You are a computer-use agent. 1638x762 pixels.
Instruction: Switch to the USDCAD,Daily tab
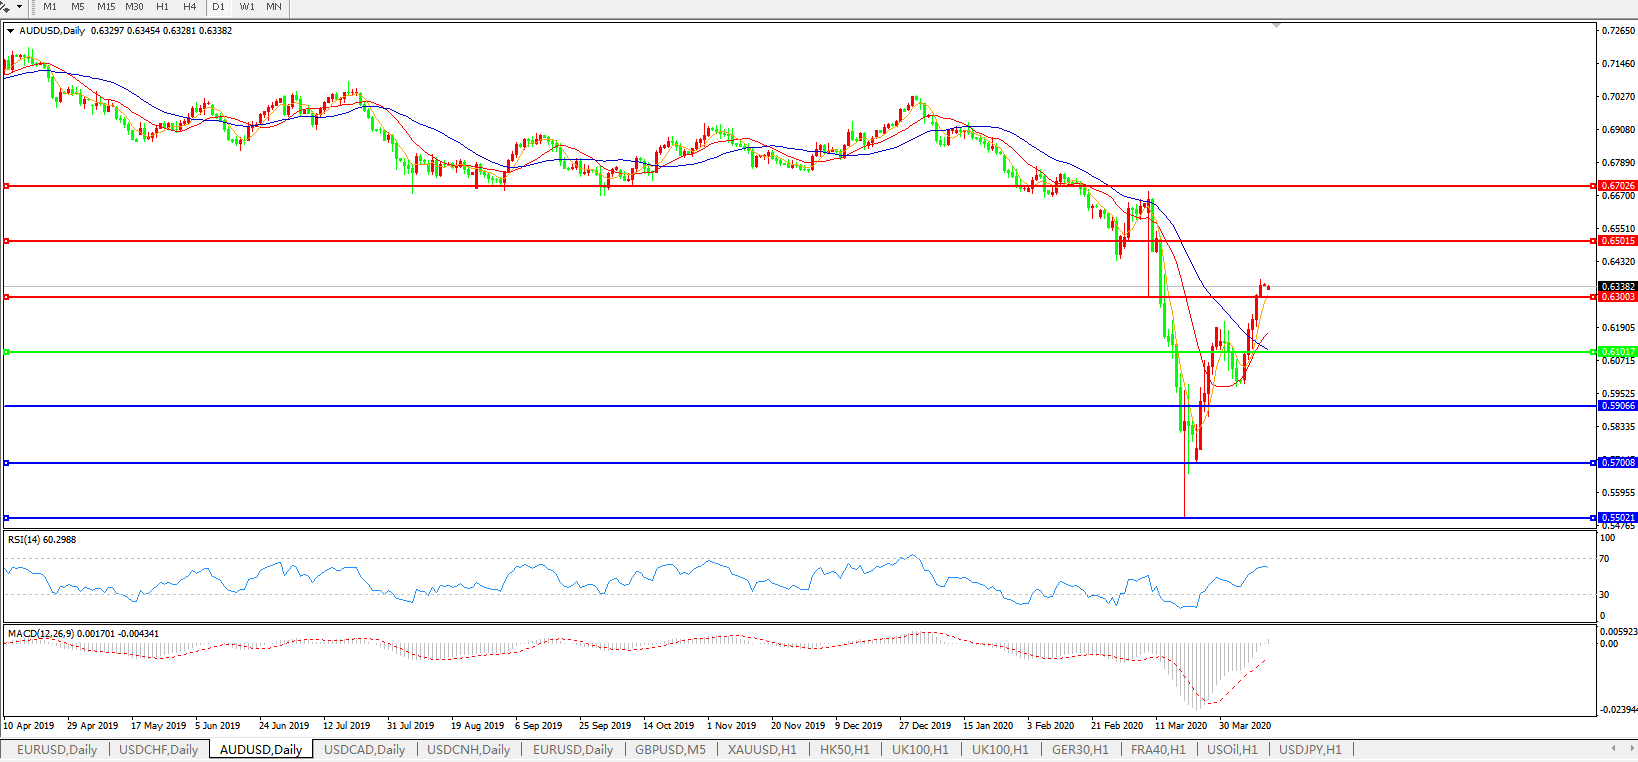click(x=364, y=749)
